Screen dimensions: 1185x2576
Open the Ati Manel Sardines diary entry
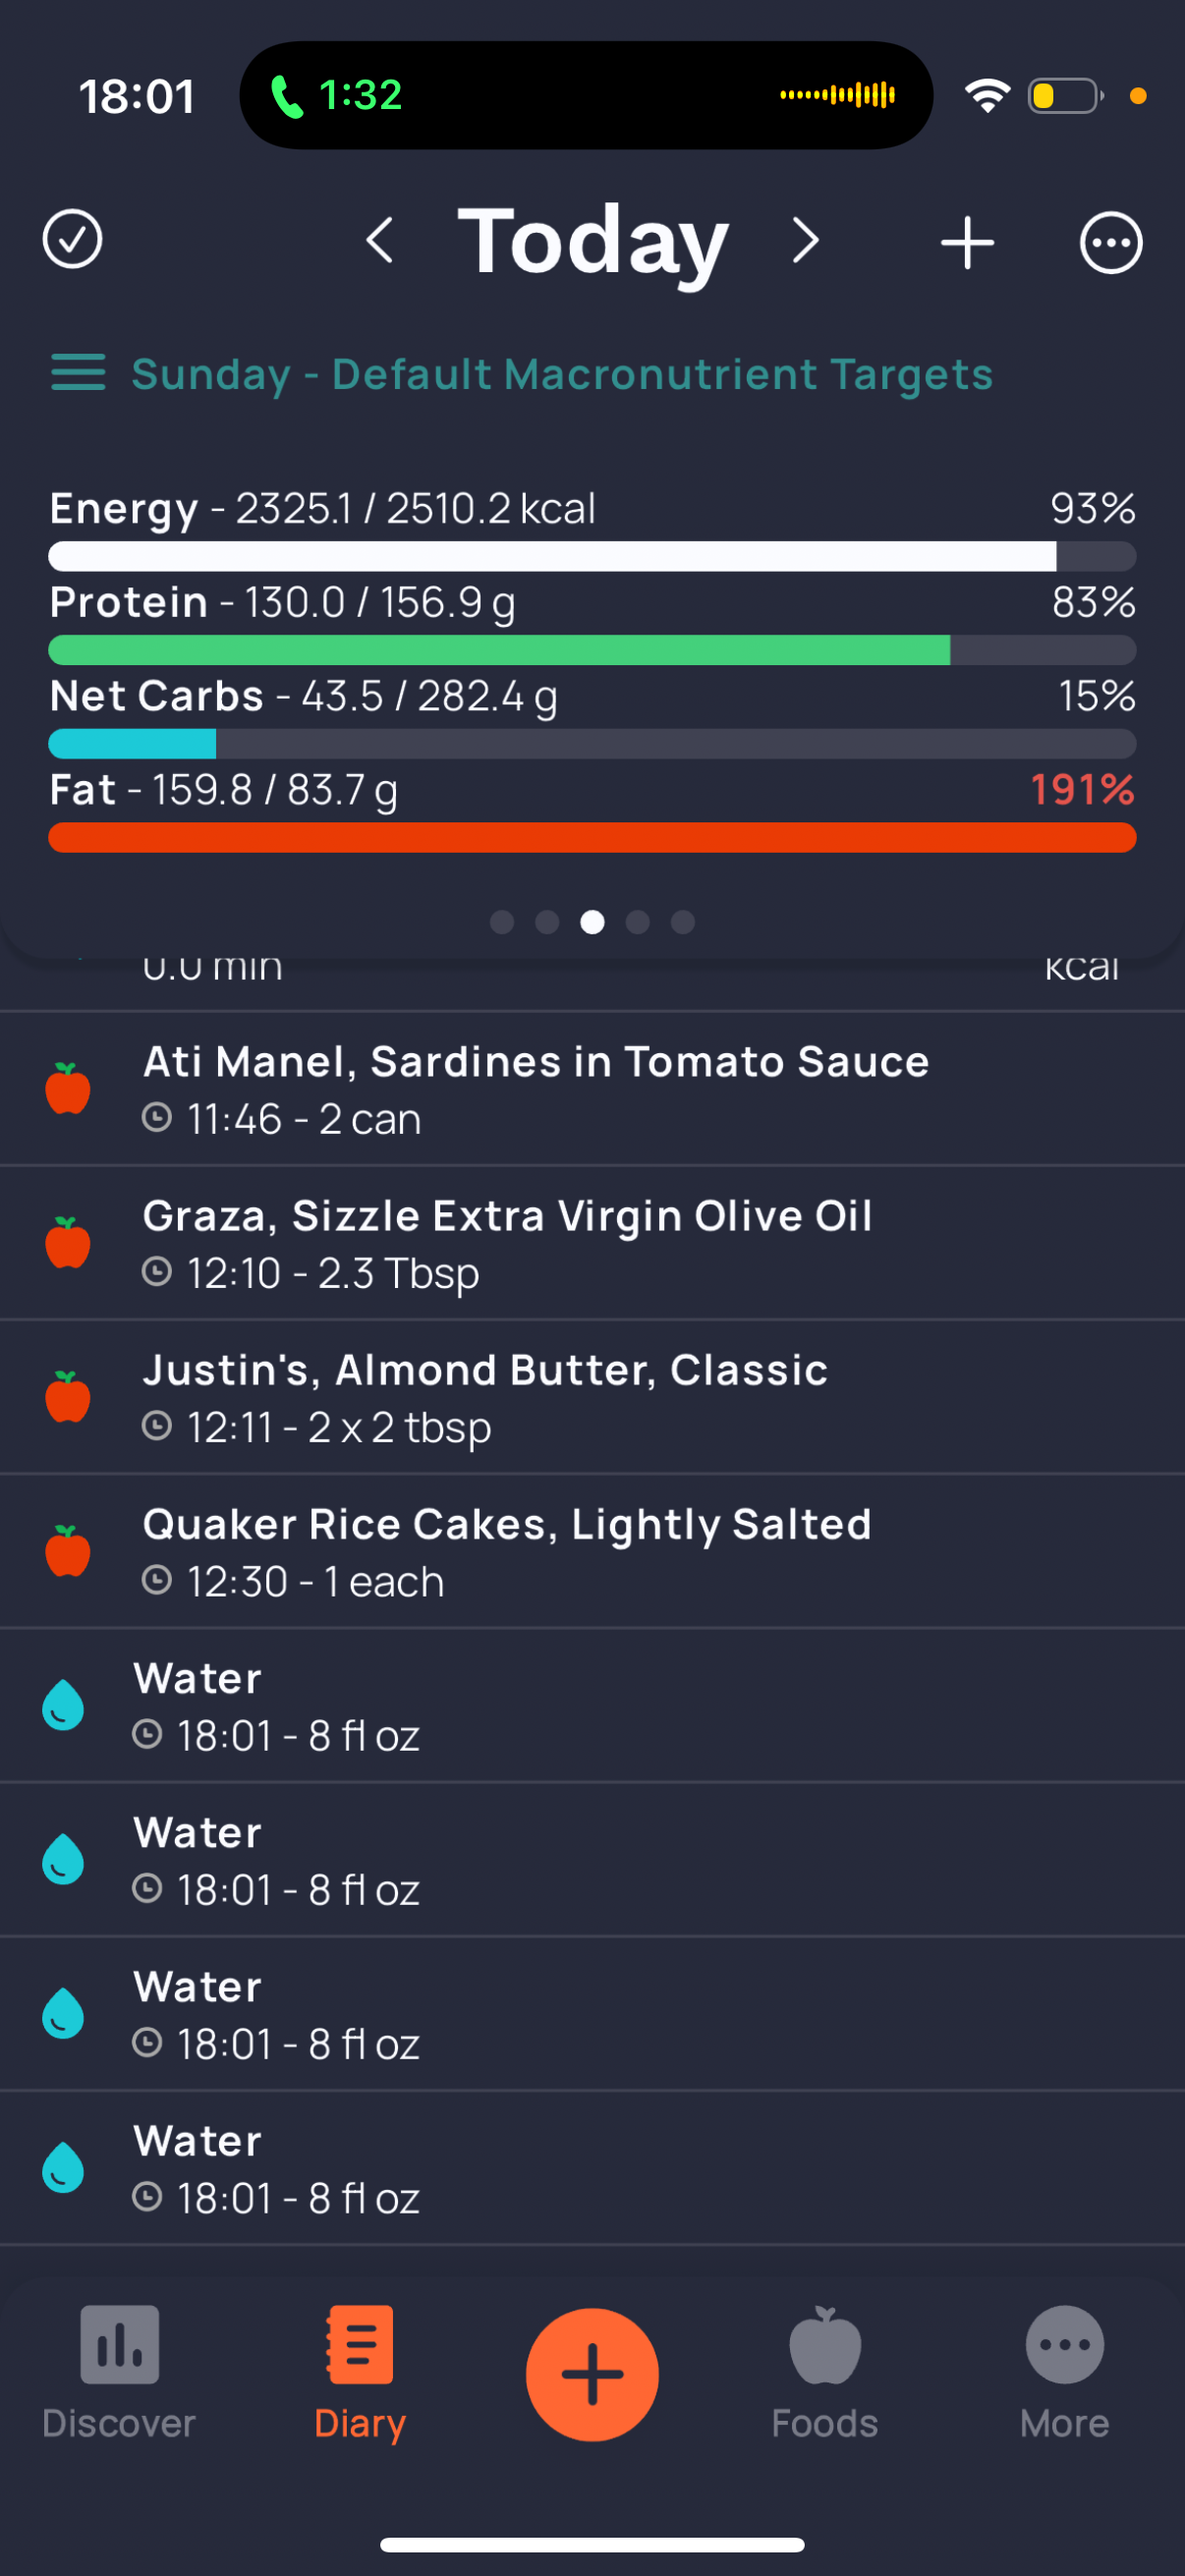point(592,1089)
